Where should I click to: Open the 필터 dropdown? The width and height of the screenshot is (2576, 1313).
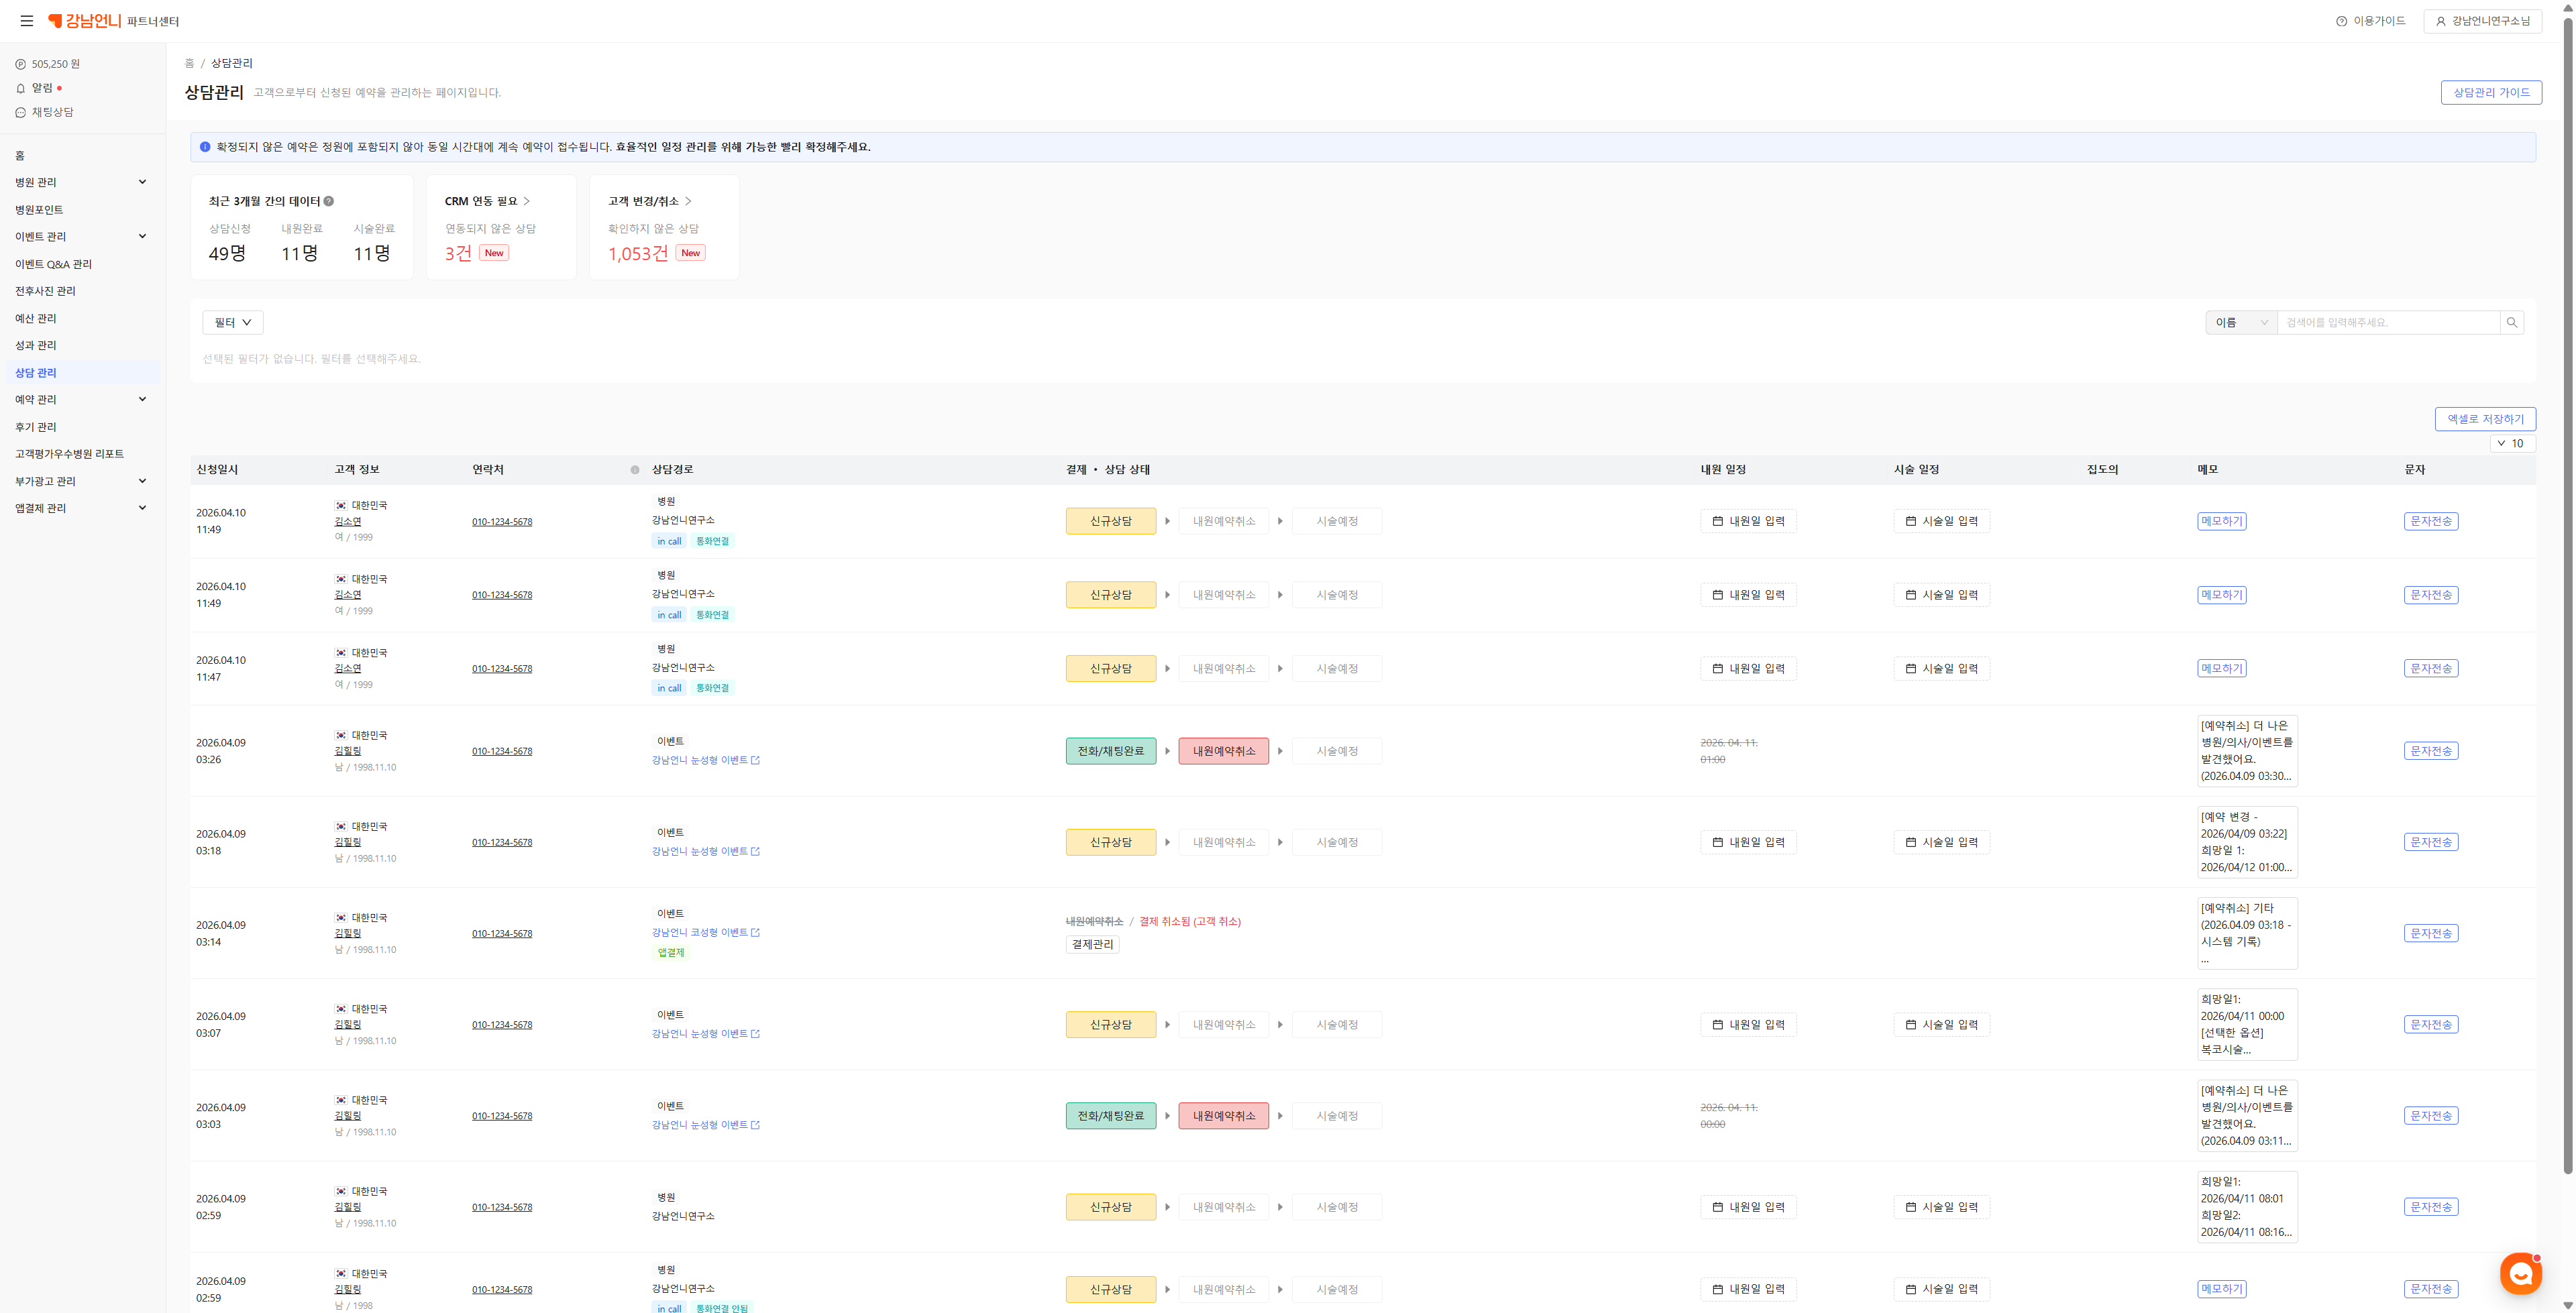pyautogui.click(x=233, y=322)
